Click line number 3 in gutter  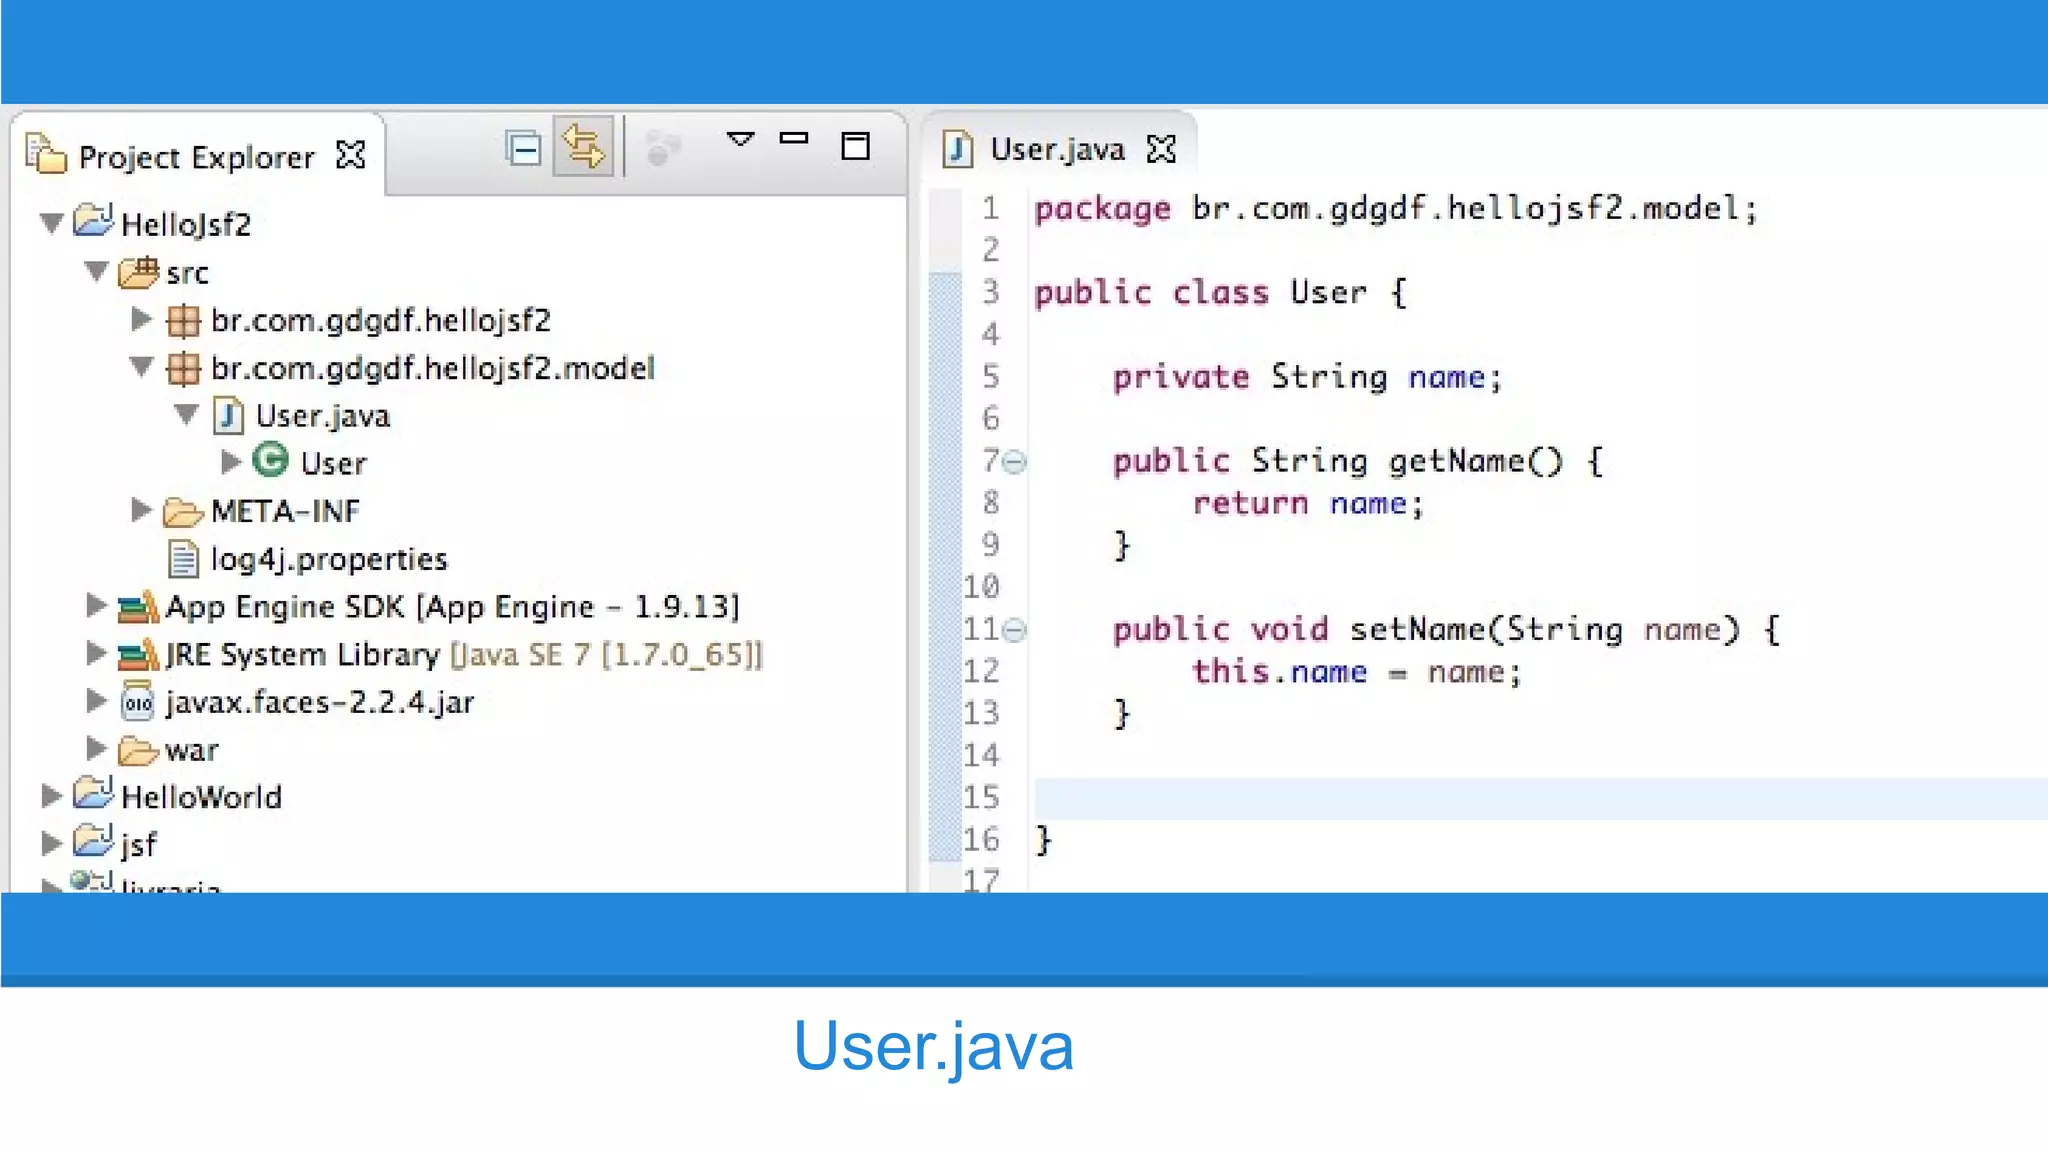click(x=990, y=292)
